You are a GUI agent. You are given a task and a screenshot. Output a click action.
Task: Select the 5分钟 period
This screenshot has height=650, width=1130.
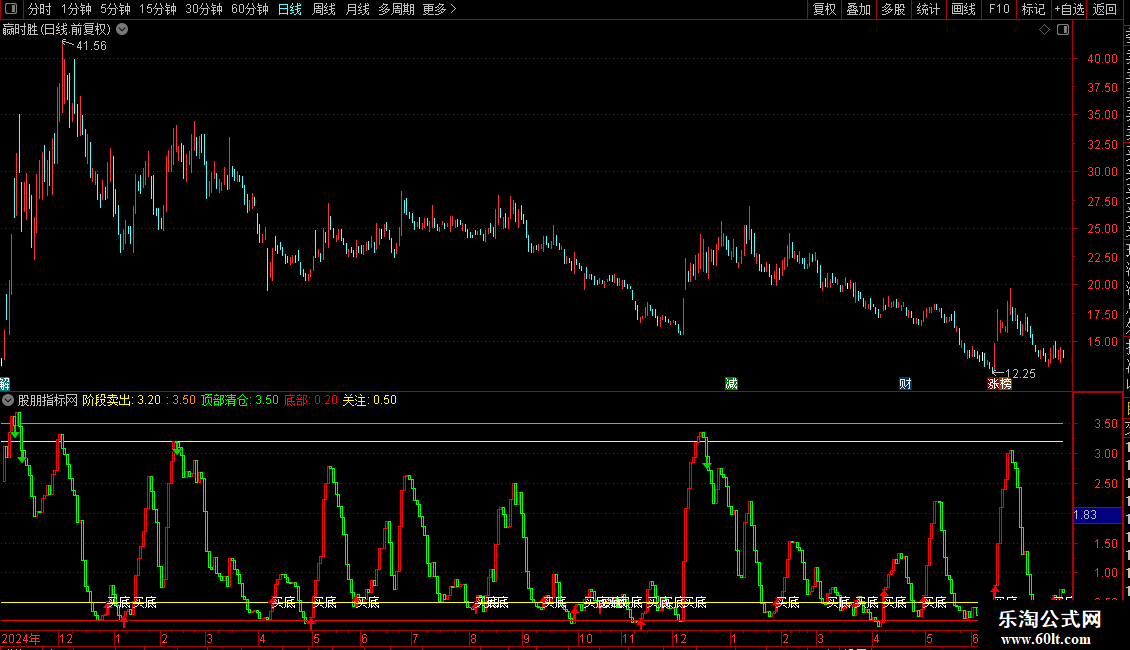tap(115, 9)
